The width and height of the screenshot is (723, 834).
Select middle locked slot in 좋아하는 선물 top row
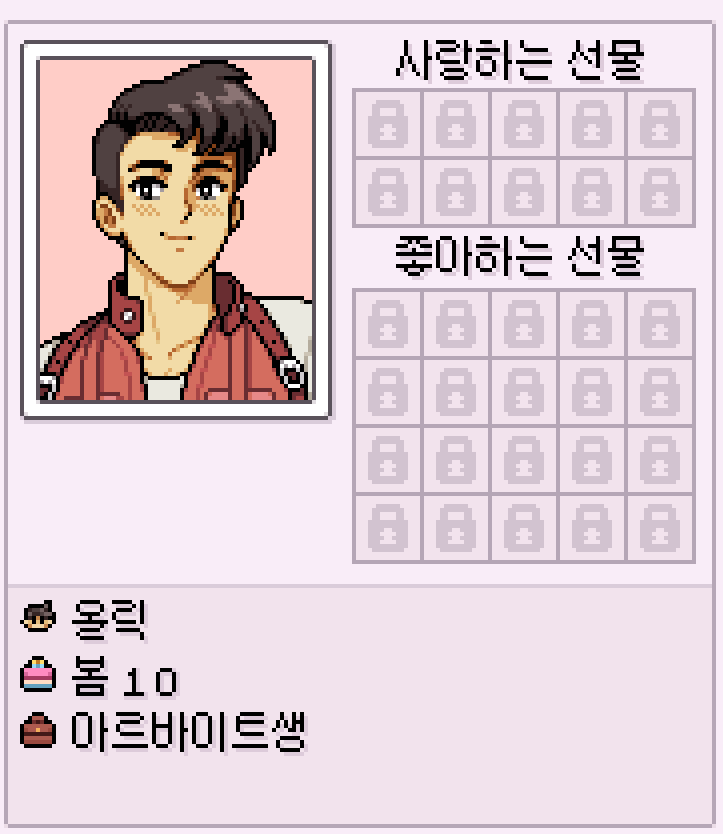point(524,324)
